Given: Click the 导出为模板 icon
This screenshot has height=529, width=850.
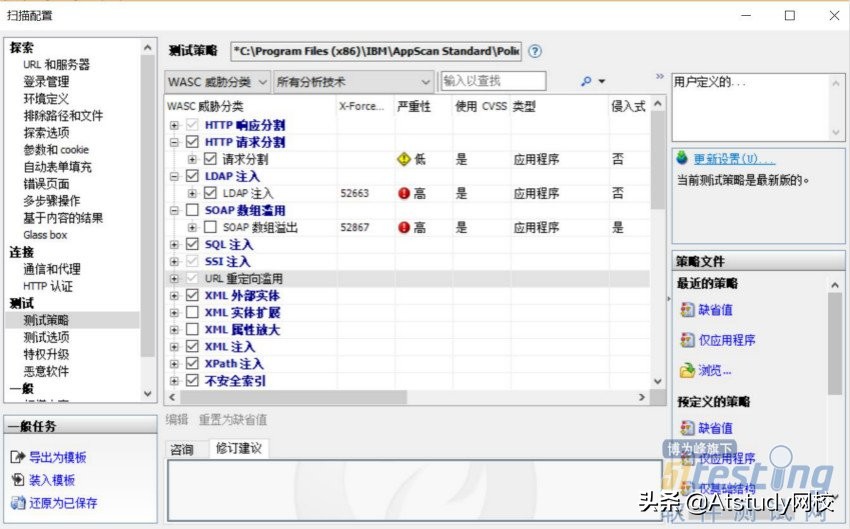Looking at the screenshot, I should [x=18, y=457].
